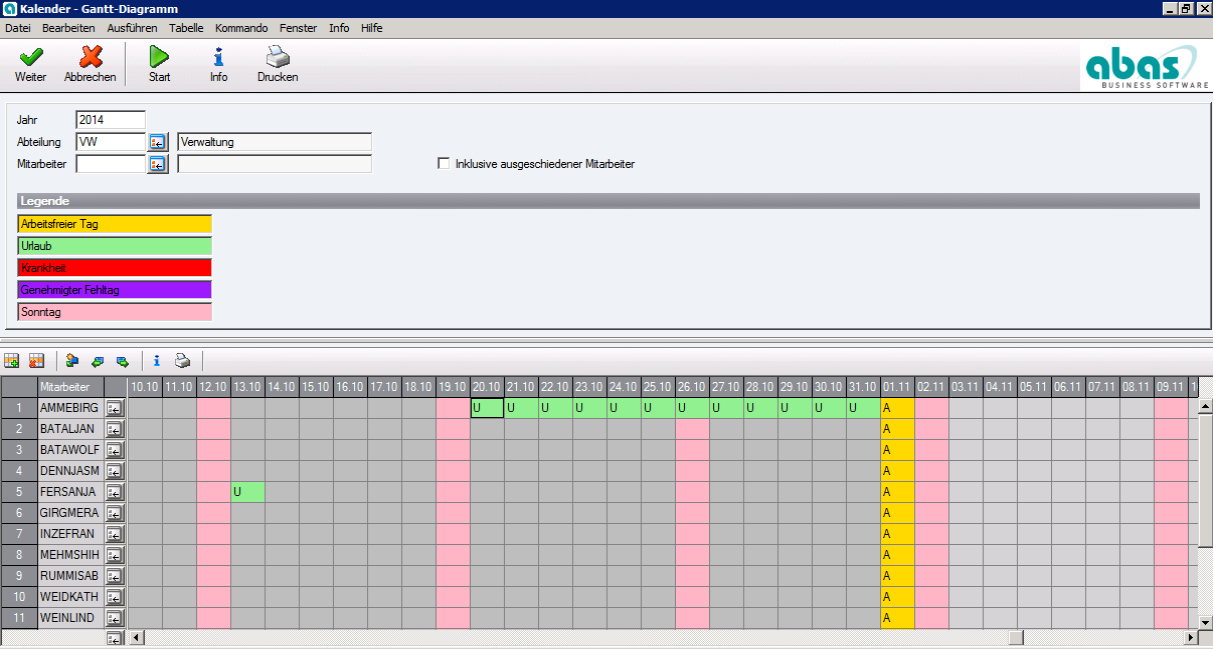Open the Mitarbeiter field lookup selector button
The height and width of the screenshot is (649, 1213).
[x=158, y=164]
